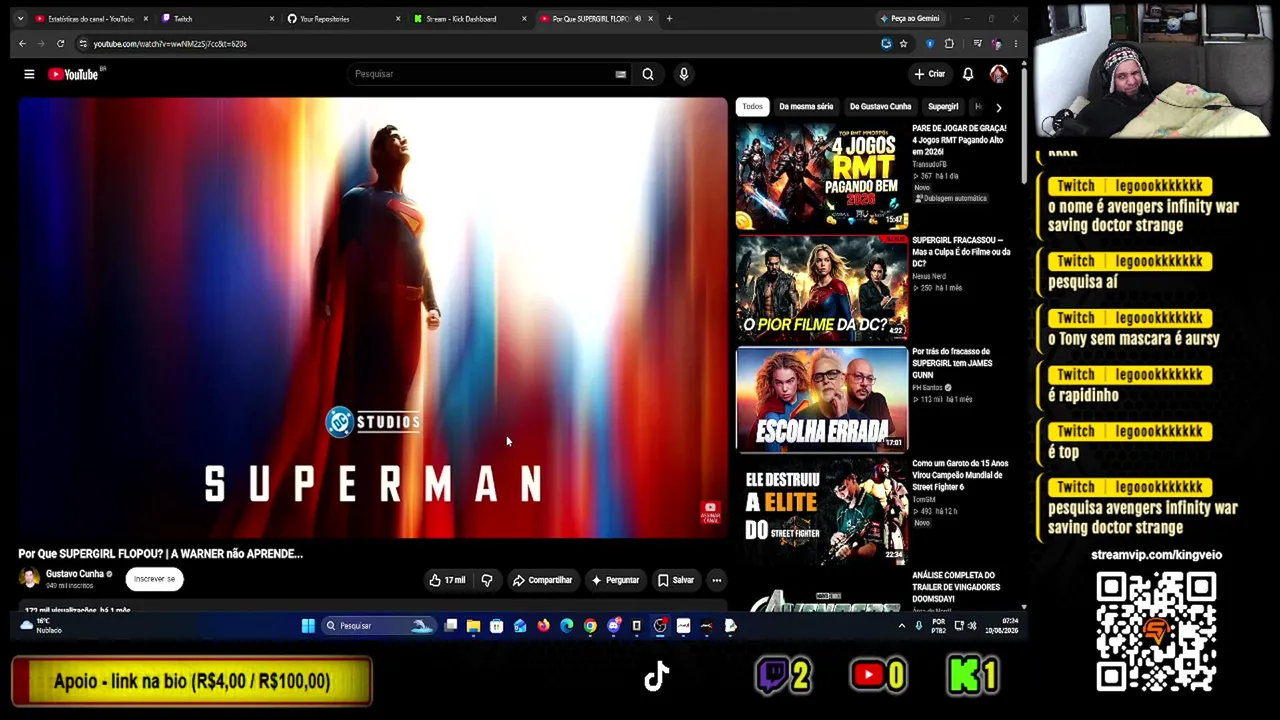The width and height of the screenshot is (1280, 720).
Task: Click the Superman video player
Action: (372, 318)
